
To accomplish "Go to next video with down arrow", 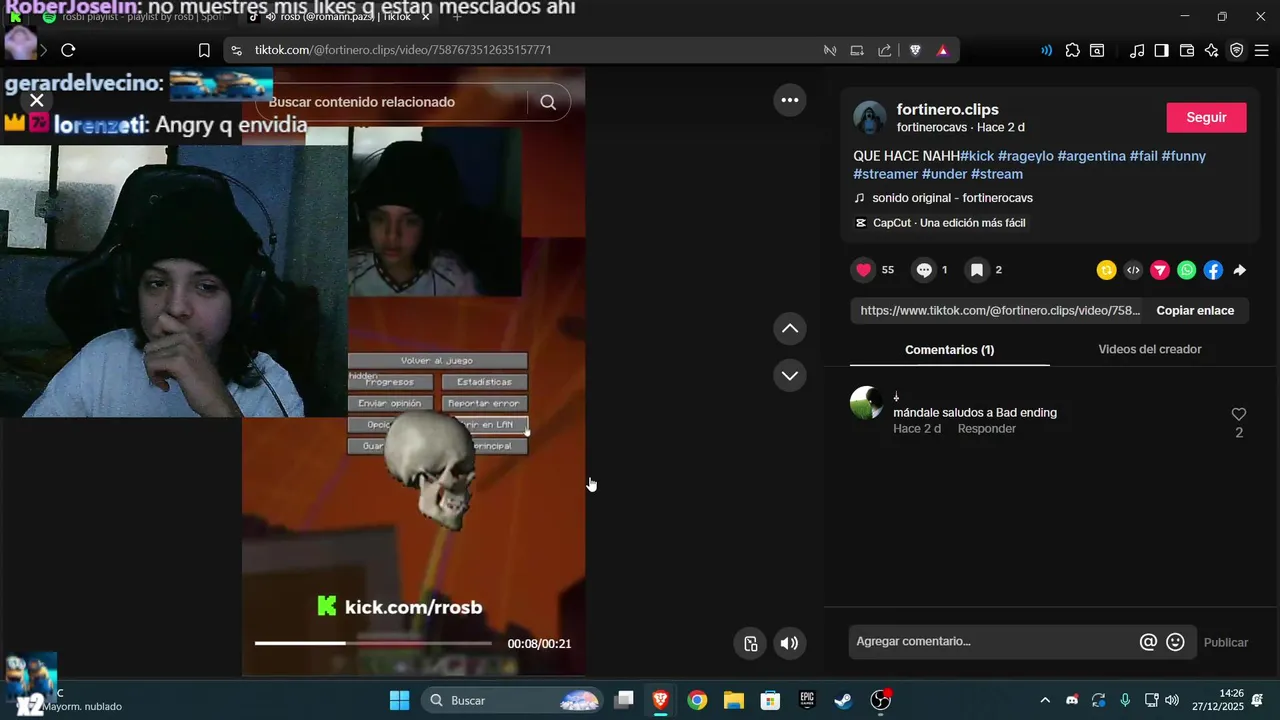I will (x=790, y=376).
